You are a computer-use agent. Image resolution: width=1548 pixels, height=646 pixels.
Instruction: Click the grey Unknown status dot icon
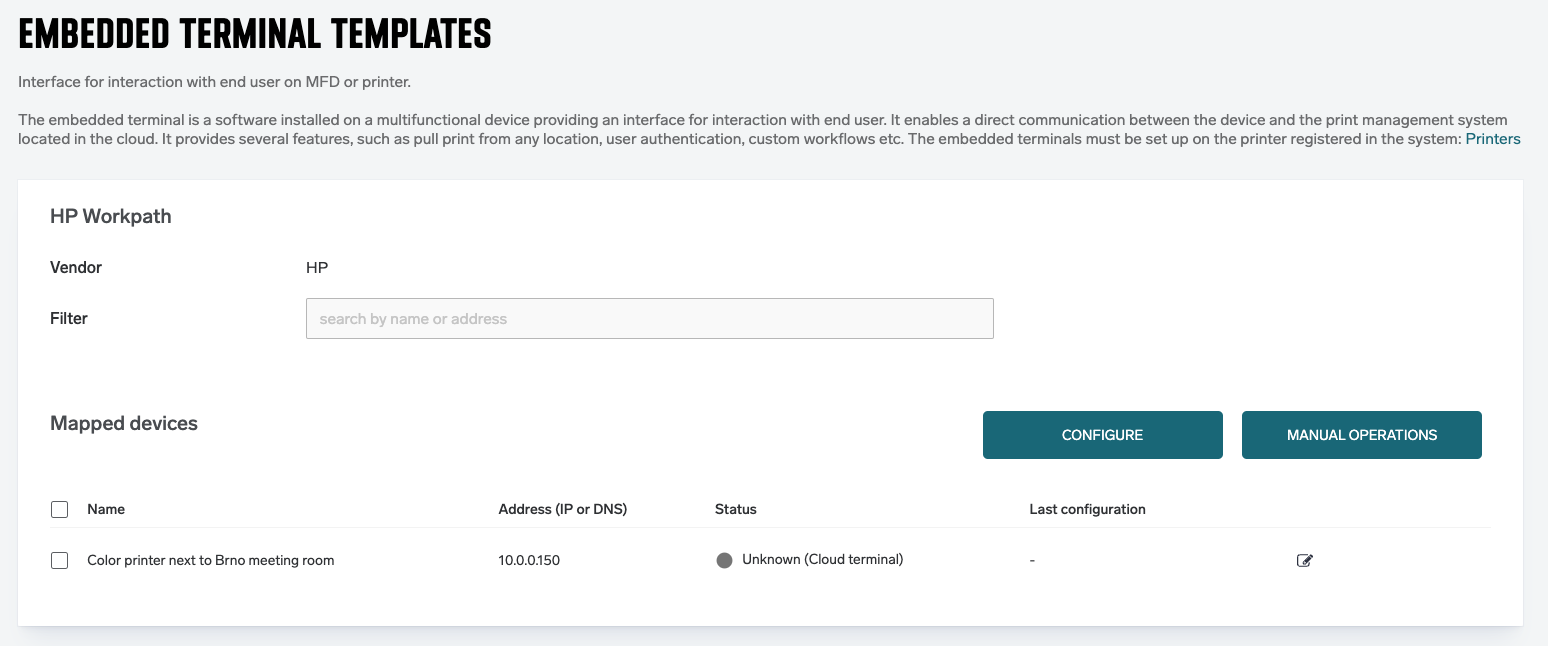724,561
